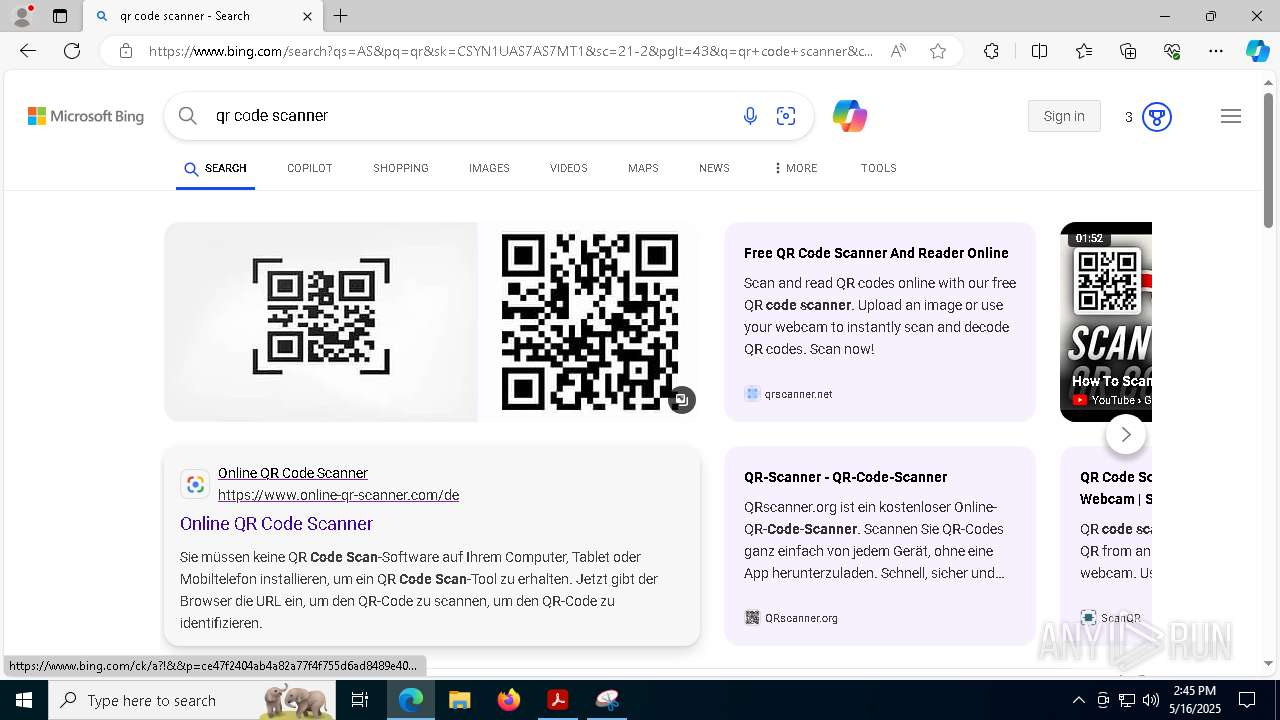Open large black QR code image
Image resolution: width=1280 pixels, height=720 pixels.
(589, 322)
